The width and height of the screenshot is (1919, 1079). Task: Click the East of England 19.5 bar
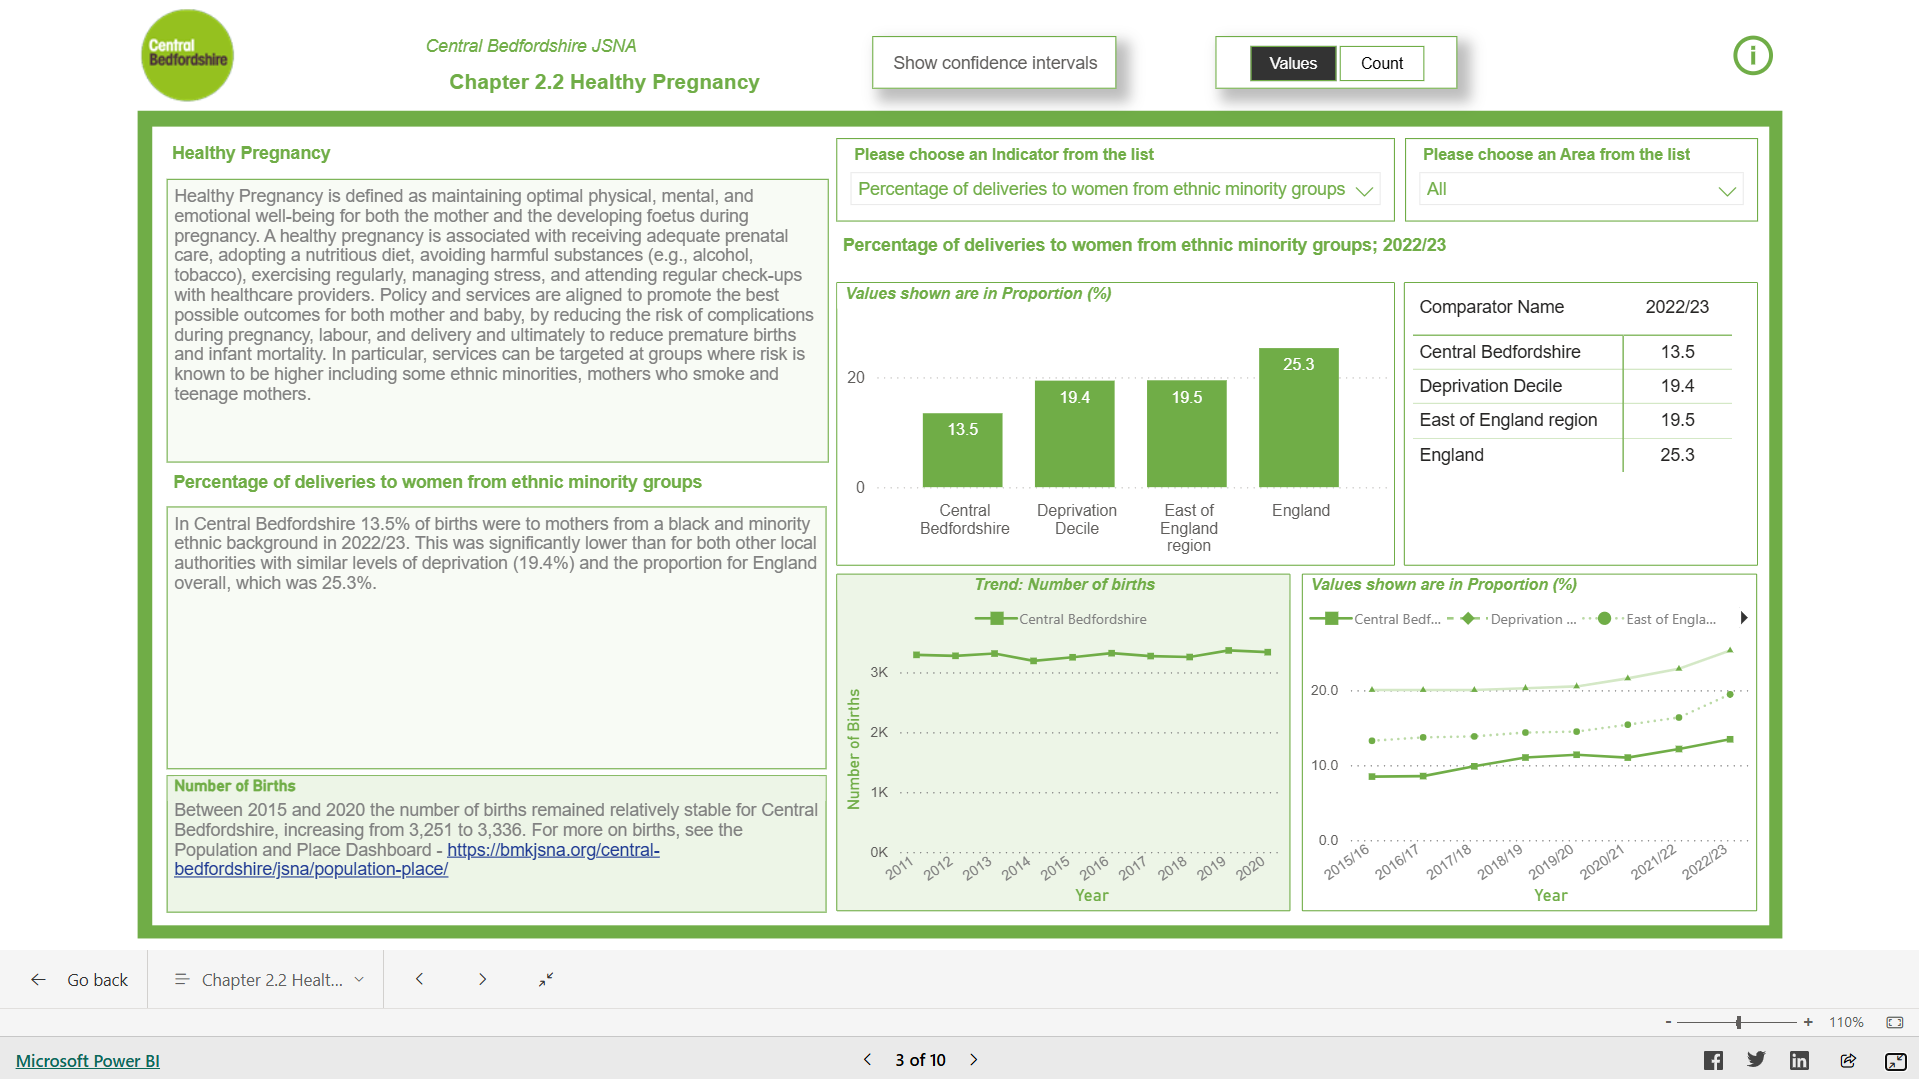[1186, 434]
